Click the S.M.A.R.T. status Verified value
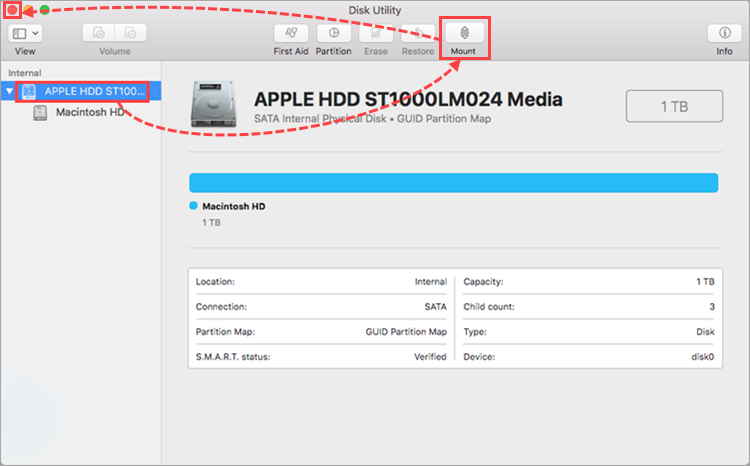 click(x=430, y=357)
